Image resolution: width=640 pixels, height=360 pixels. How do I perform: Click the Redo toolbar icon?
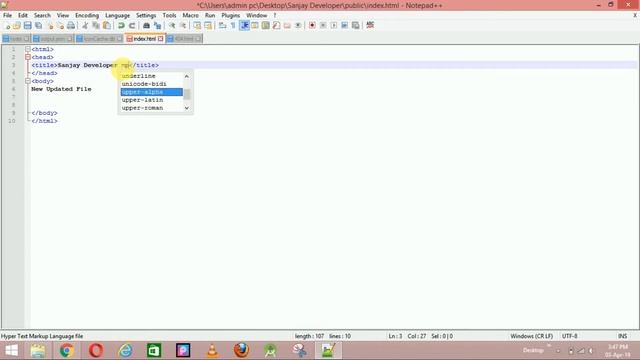pyautogui.click(x=132, y=26)
